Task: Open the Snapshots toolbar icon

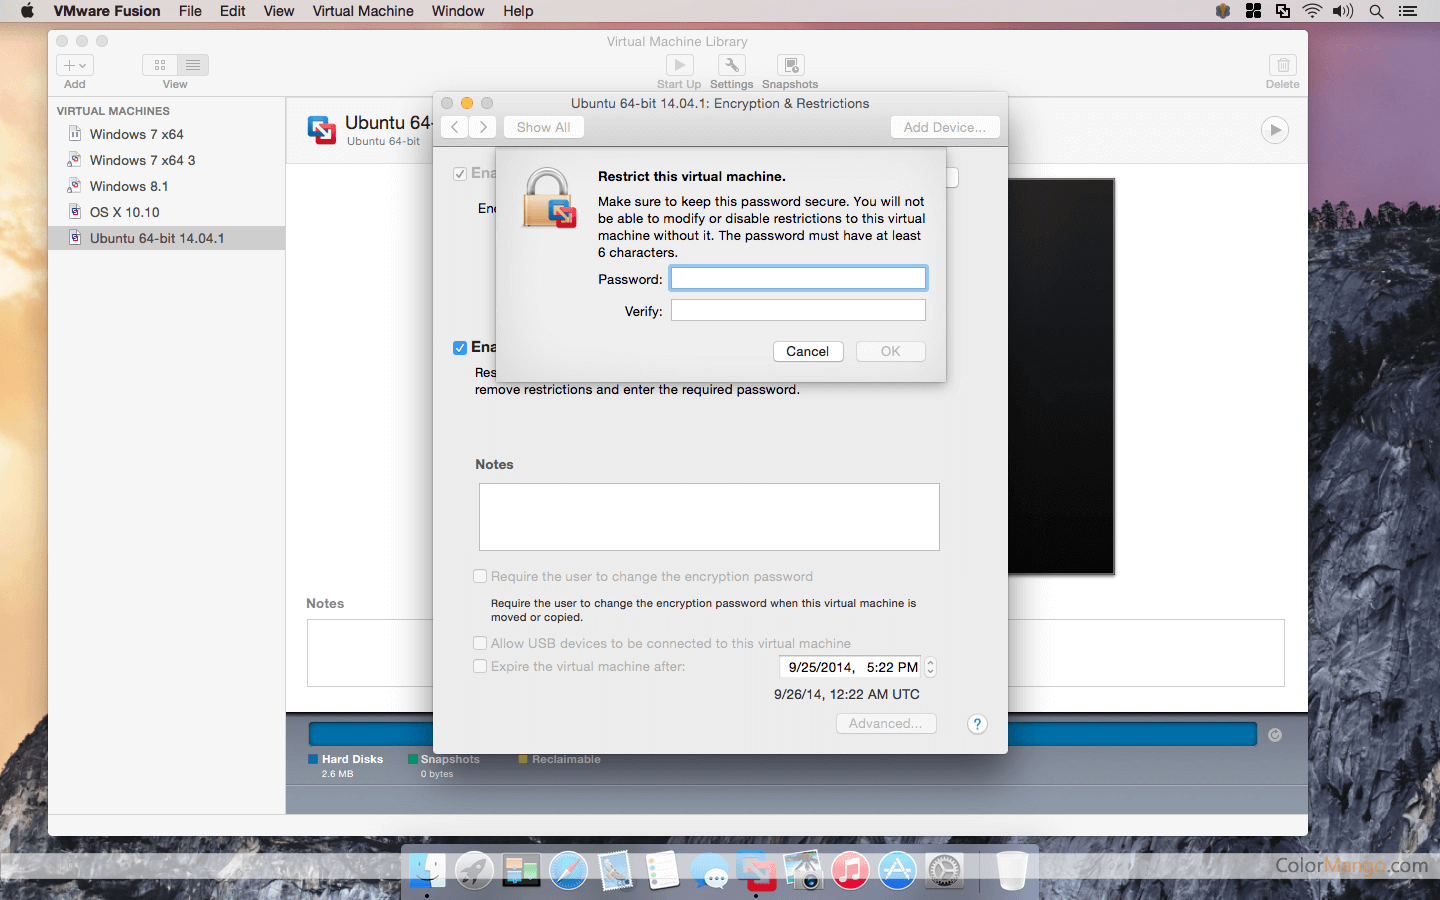Action: [790, 66]
